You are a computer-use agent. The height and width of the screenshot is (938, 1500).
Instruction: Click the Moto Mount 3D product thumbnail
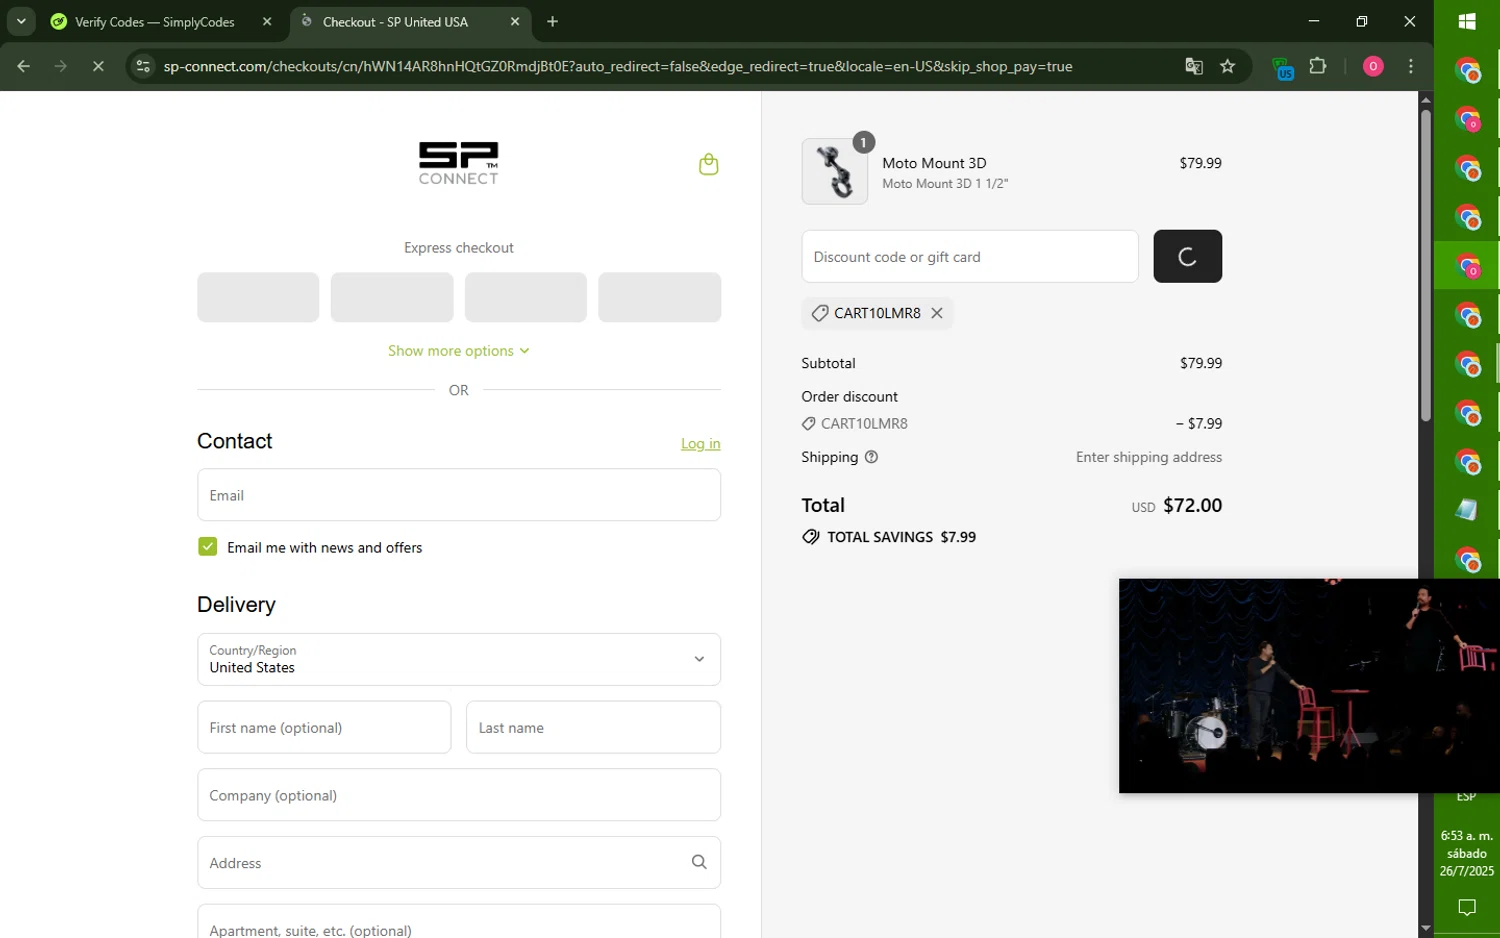tap(835, 172)
